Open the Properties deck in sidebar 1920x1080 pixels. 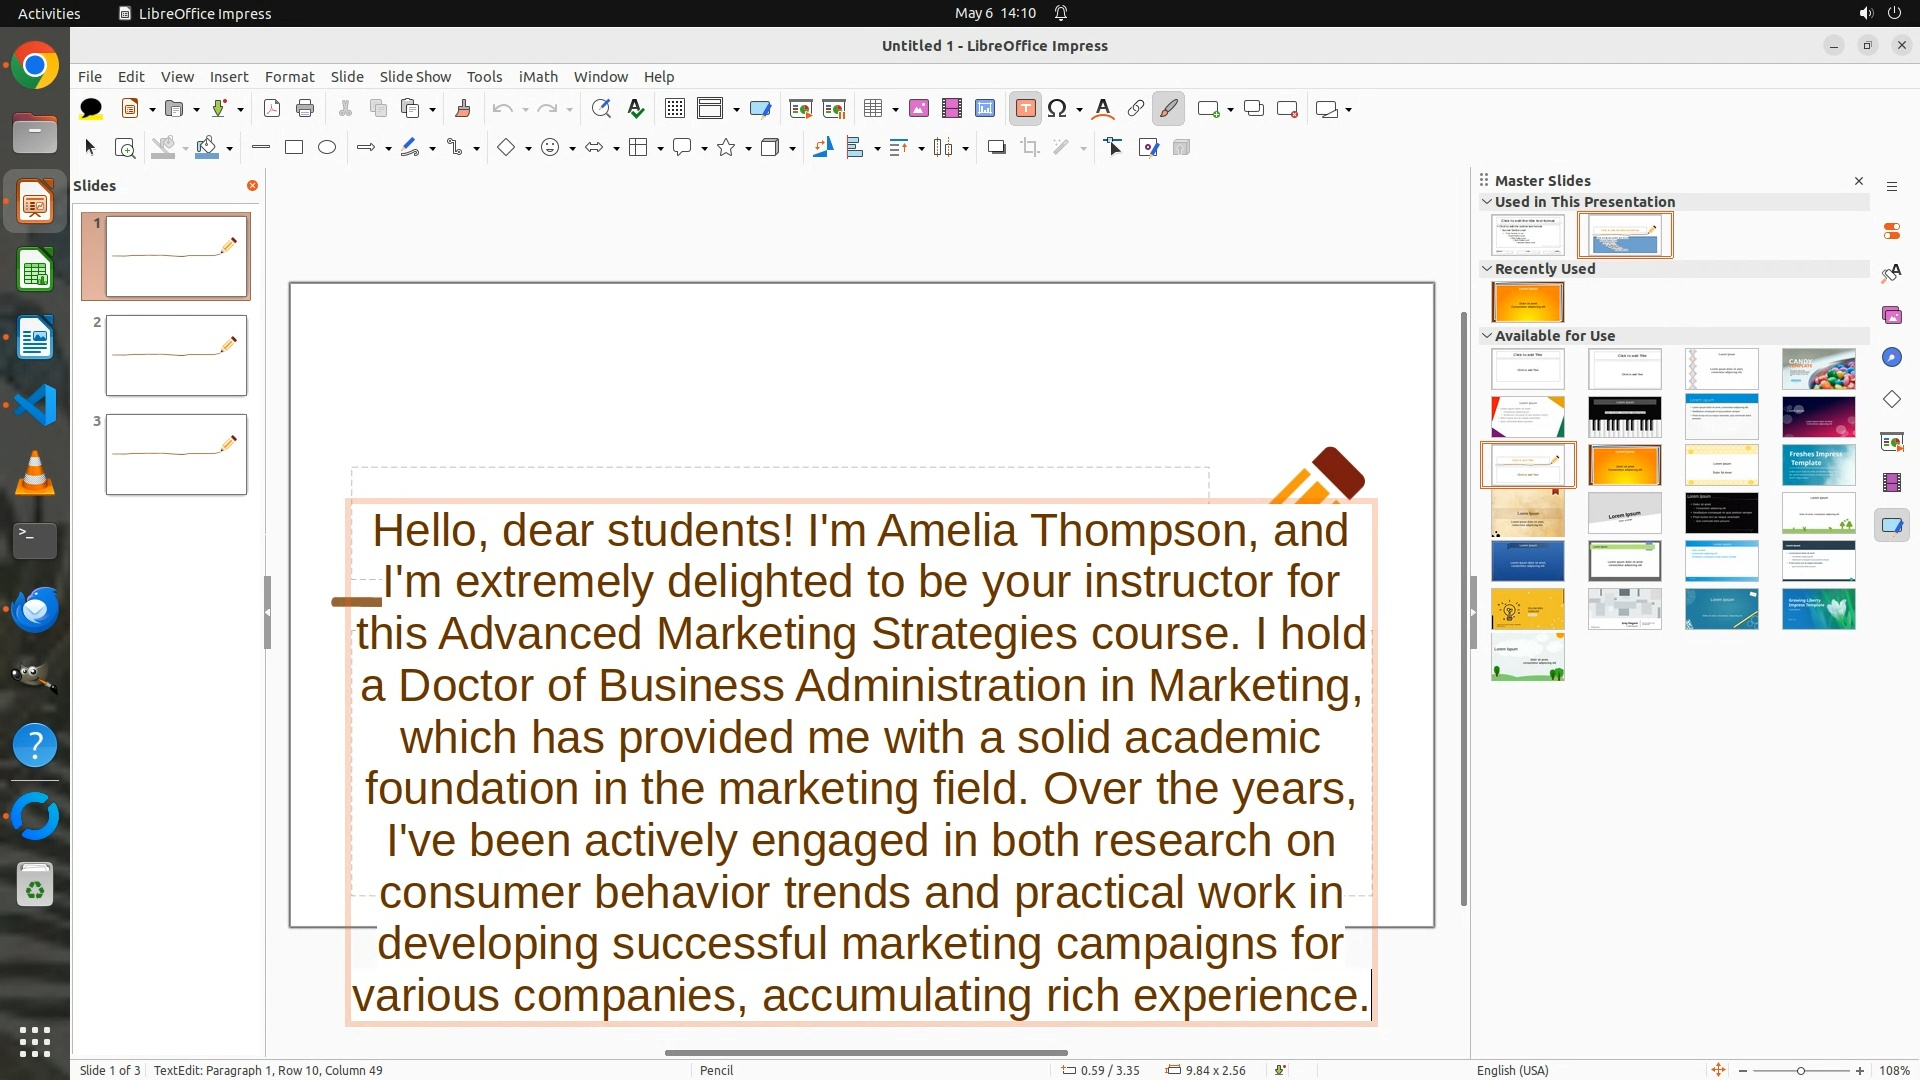coord(1891,231)
